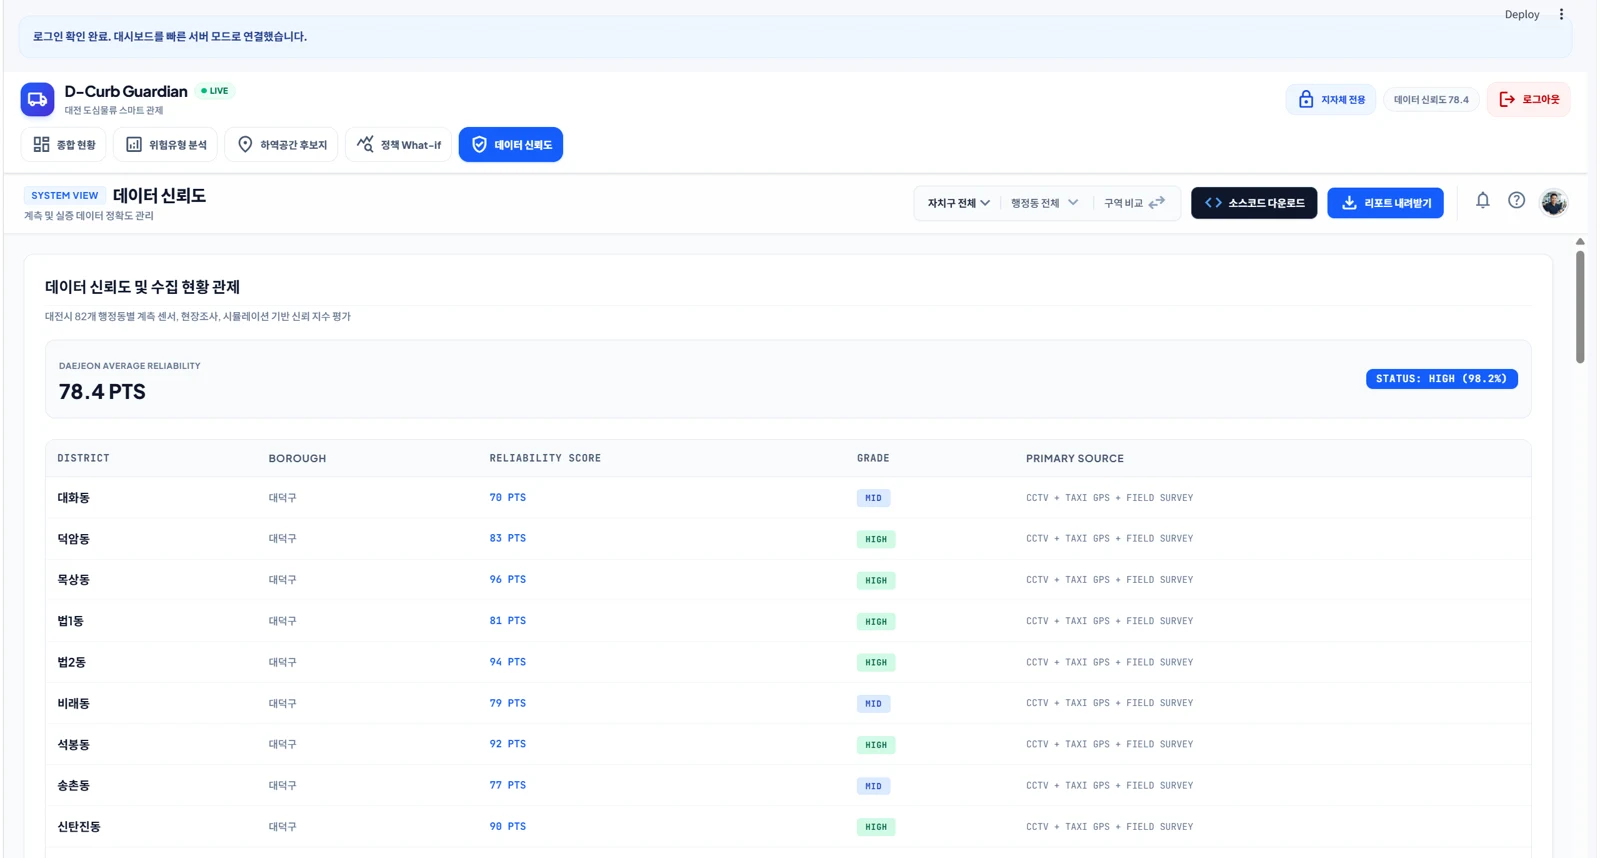The height and width of the screenshot is (858, 1600).
Task: Open the notifications bell
Action: point(1483,201)
